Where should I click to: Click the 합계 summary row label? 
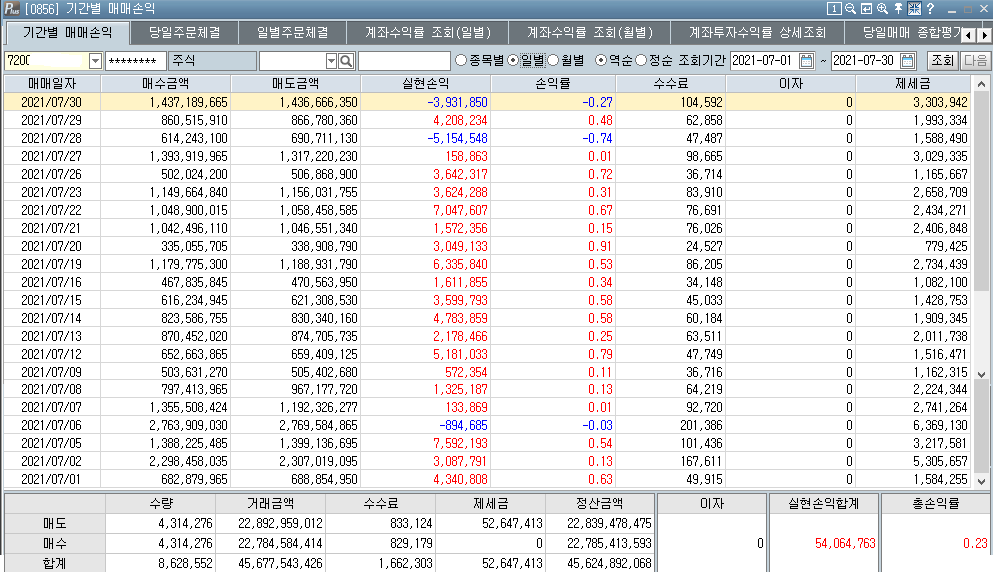point(54,563)
